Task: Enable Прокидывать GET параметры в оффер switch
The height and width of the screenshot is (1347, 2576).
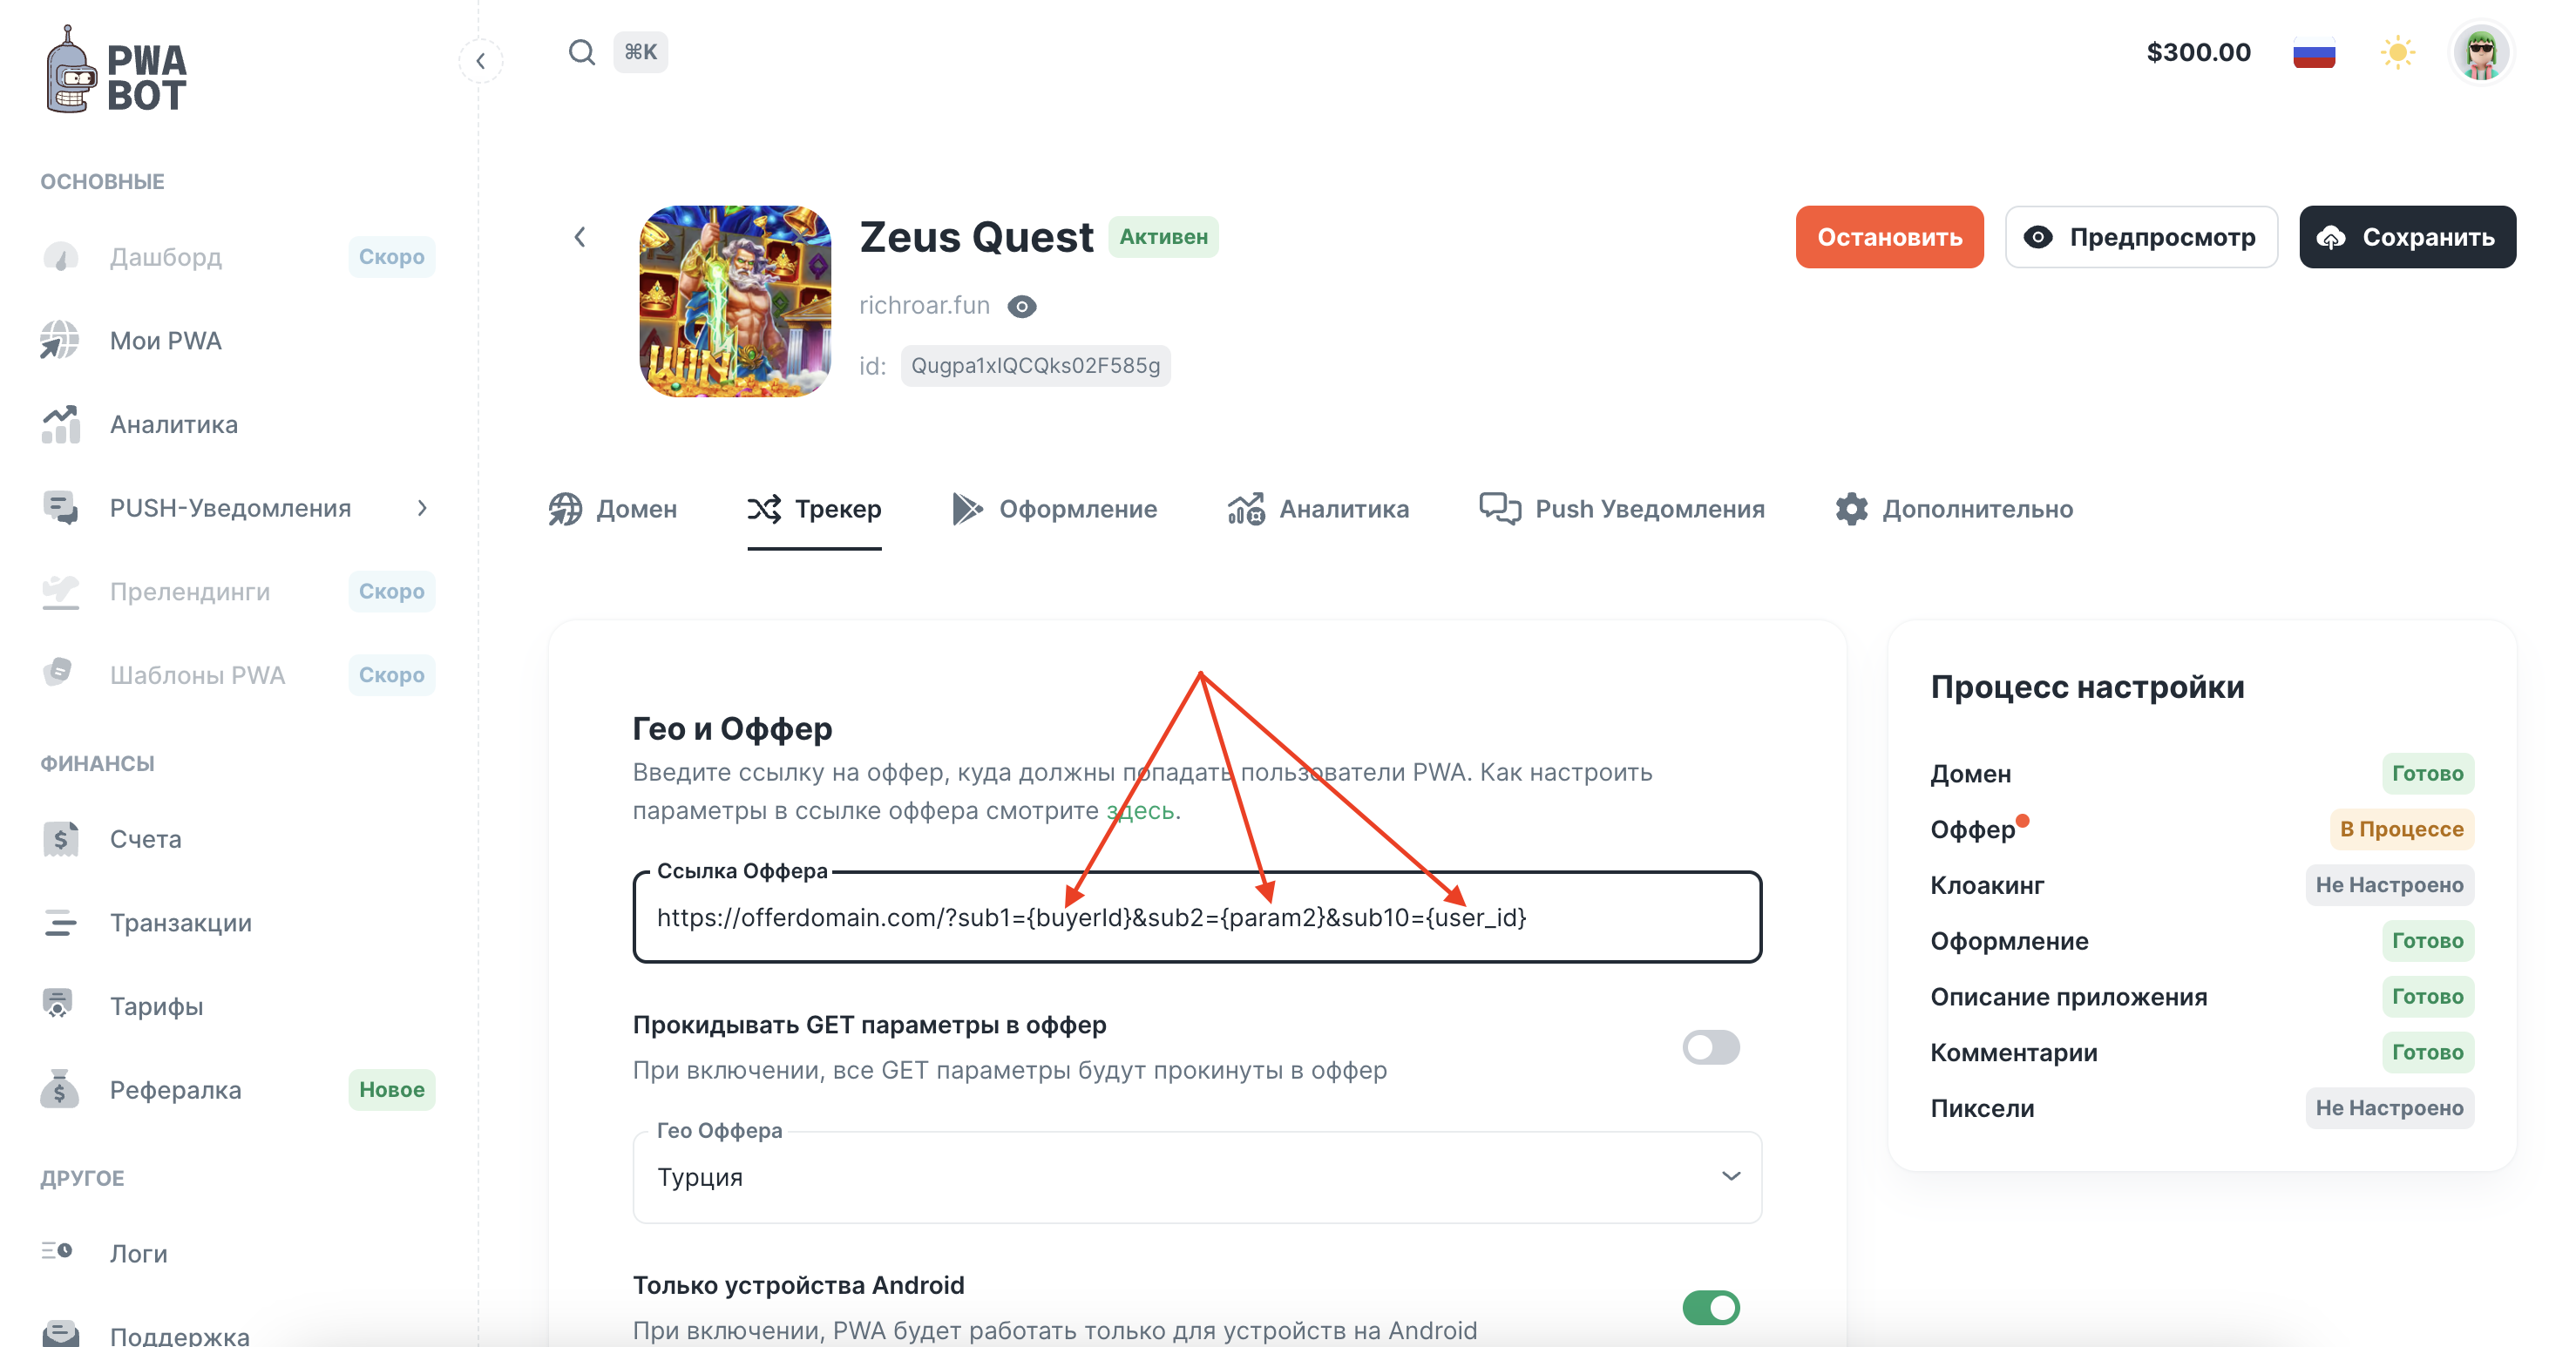Action: [1710, 1047]
